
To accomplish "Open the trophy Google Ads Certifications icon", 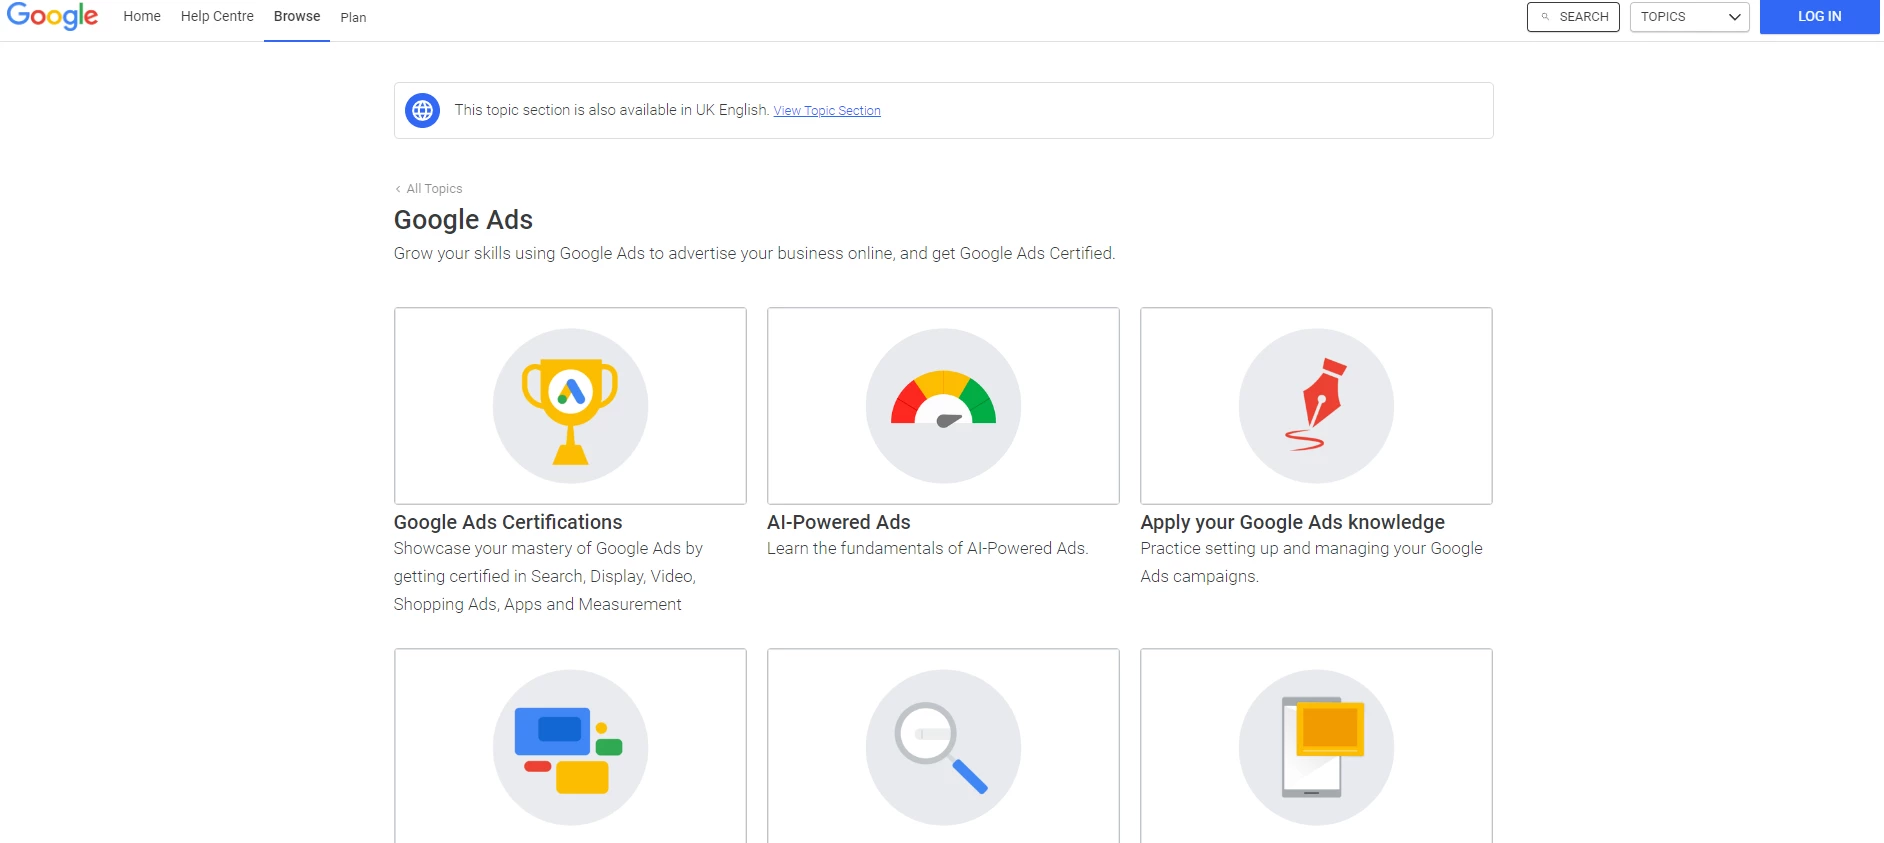I will point(570,406).
